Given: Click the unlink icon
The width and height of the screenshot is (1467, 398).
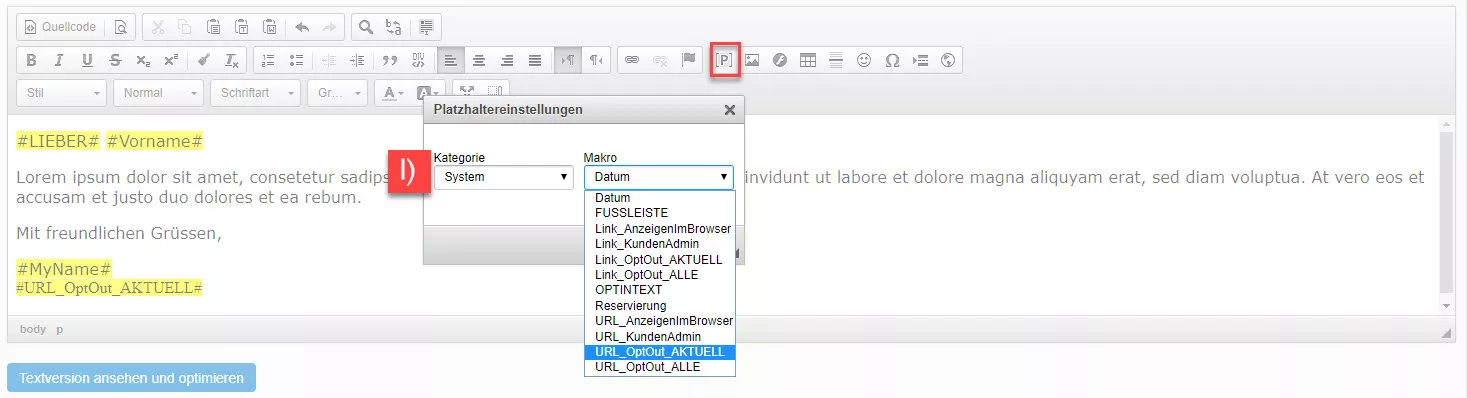Looking at the screenshot, I should click(660, 60).
